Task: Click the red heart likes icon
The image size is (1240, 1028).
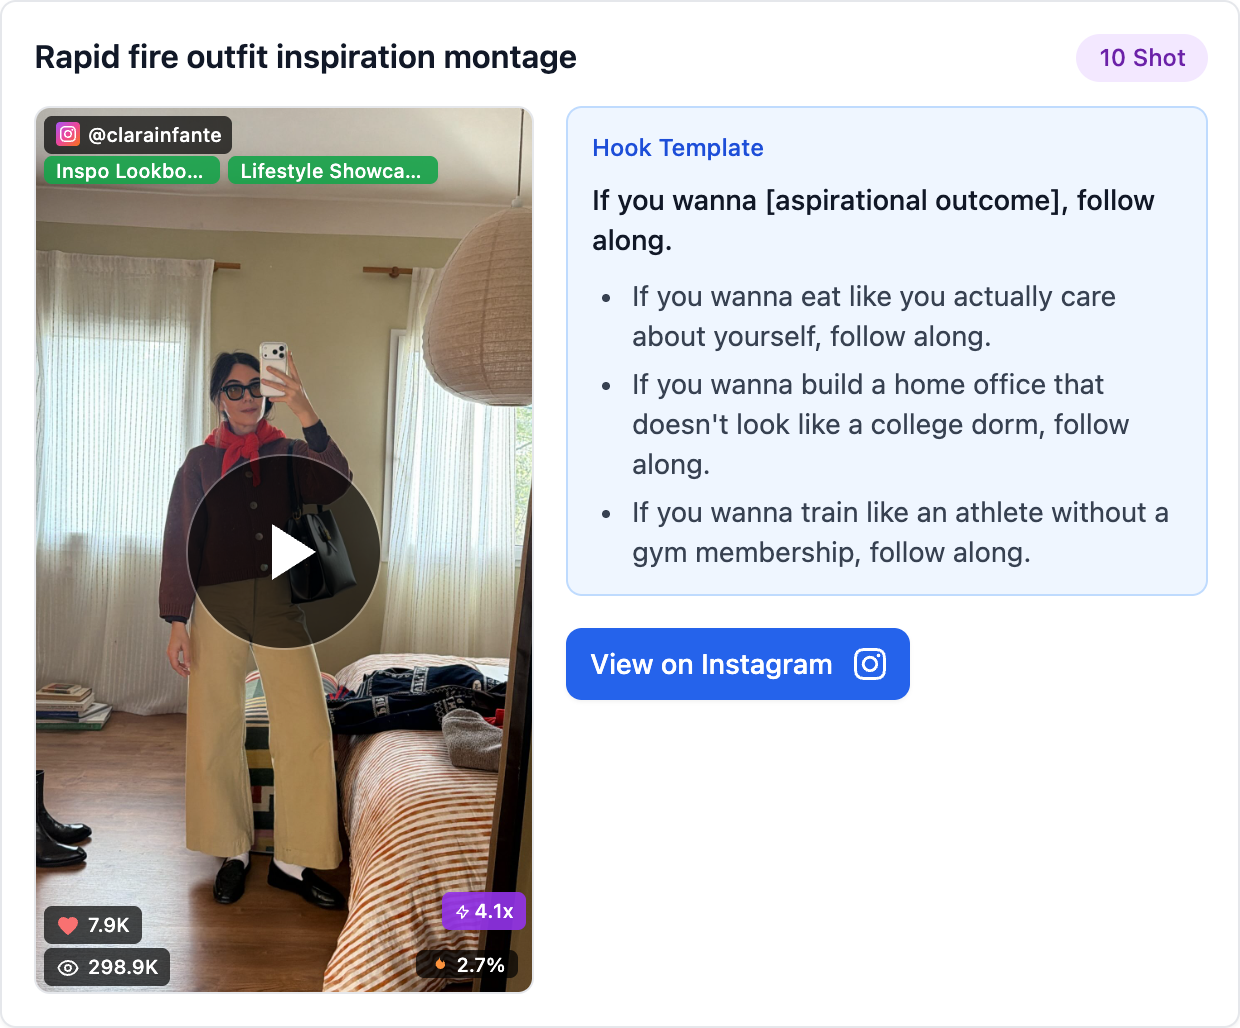Action: pos(68,925)
